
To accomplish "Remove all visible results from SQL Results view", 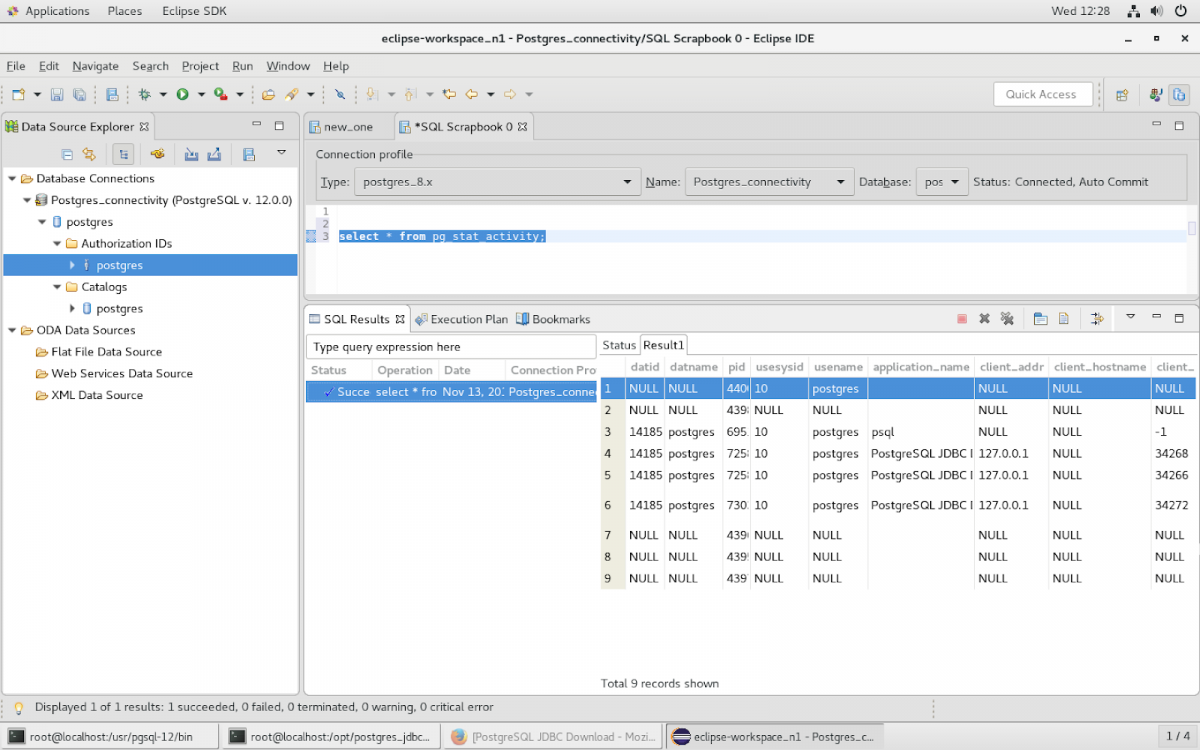I will point(1008,318).
